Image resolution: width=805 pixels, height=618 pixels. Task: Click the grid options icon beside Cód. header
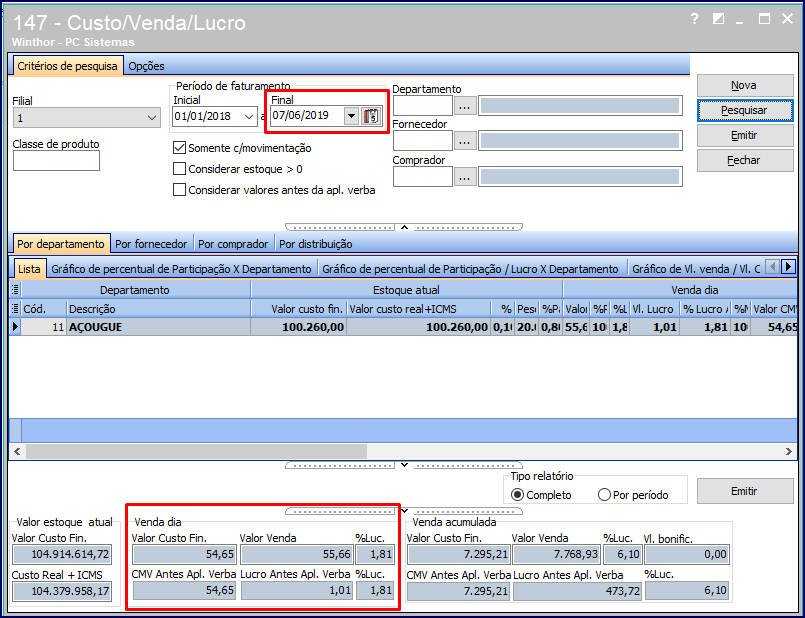[x=15, y=308]
